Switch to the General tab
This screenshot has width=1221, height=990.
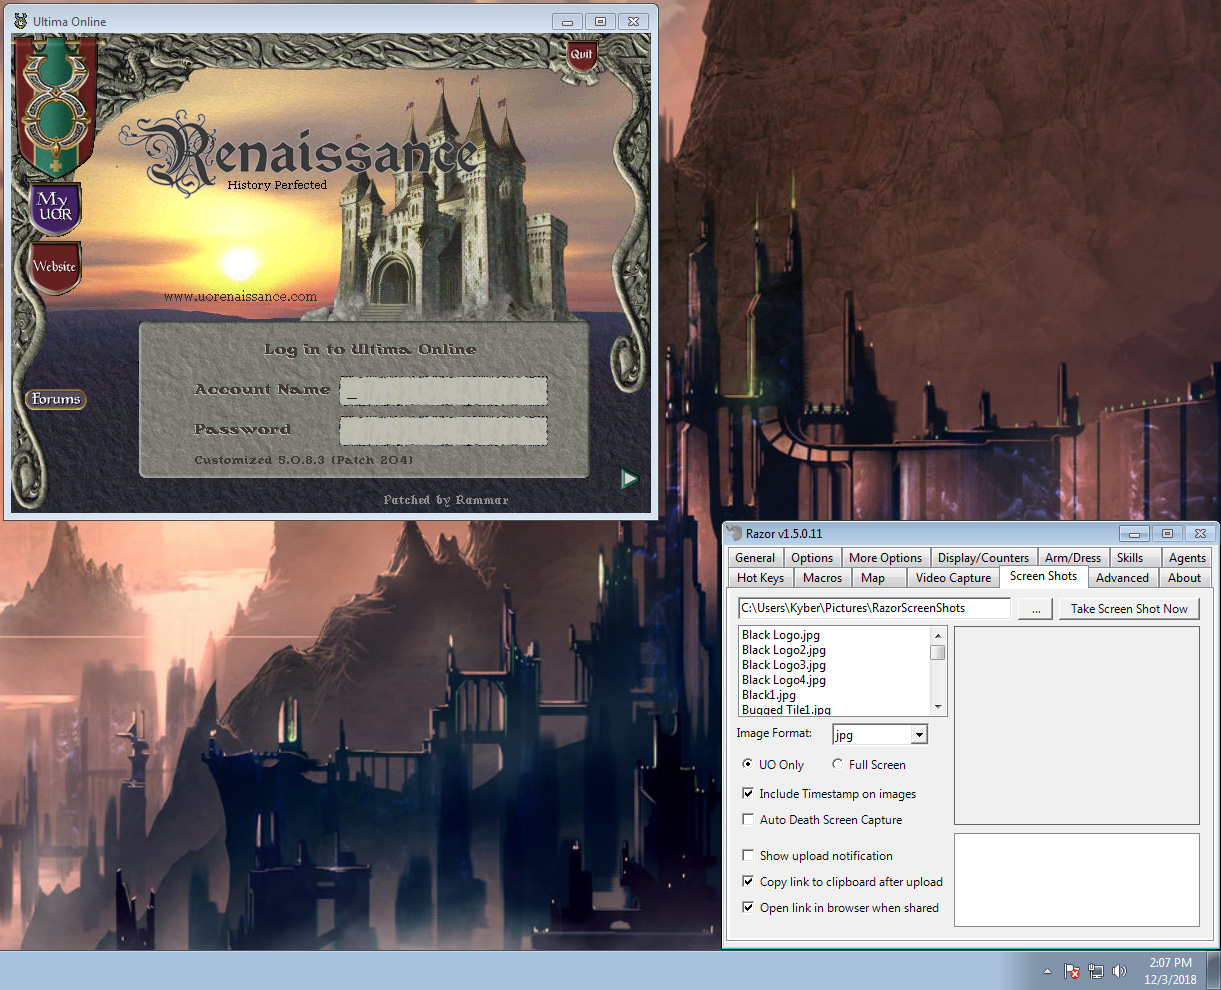click(x=755, y=558)
